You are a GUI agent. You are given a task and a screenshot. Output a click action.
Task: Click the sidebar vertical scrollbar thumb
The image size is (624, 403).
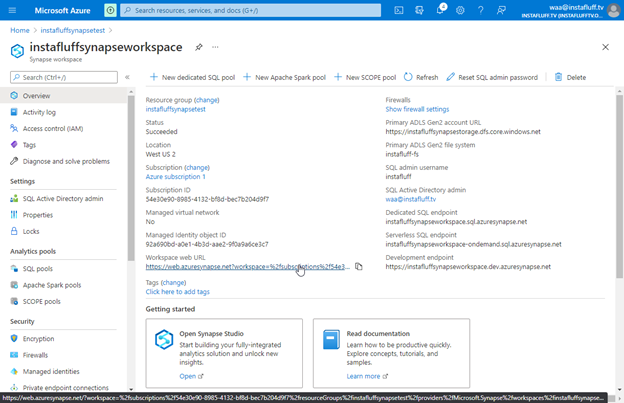(131, 178)
